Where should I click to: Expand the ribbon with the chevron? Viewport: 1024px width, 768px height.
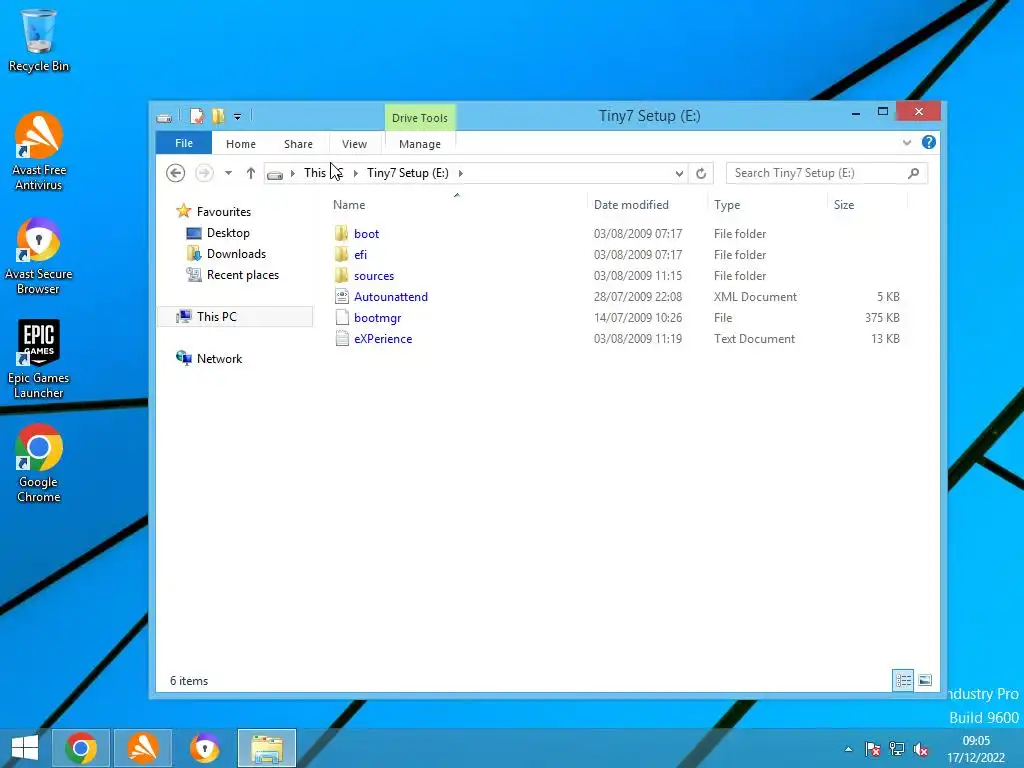tap(906, 142)
